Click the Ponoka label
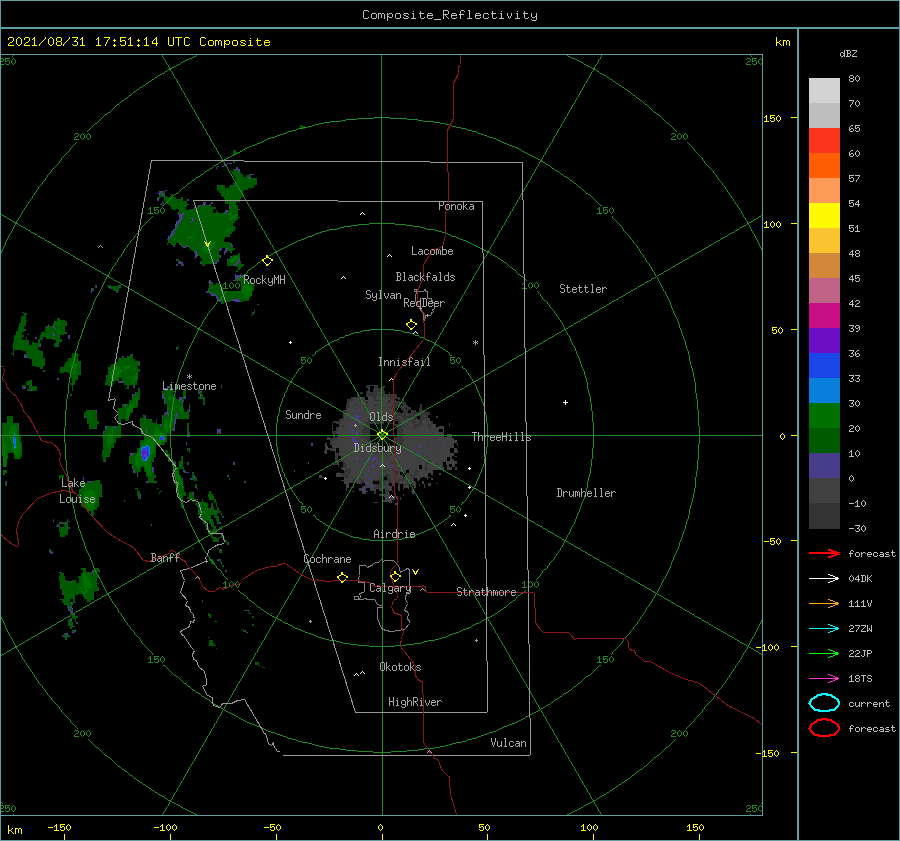This screenshot has height=841, width=900. point(456,206)
